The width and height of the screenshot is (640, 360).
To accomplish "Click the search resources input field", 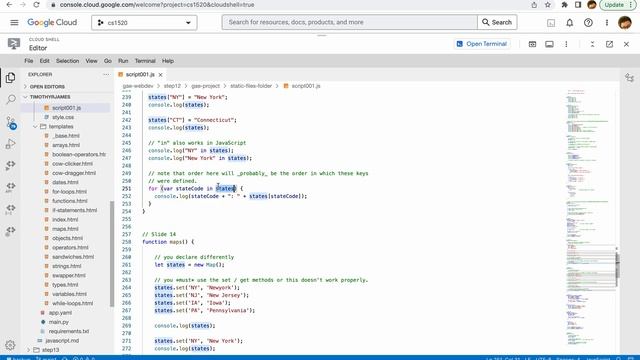I will pos(349,22).
